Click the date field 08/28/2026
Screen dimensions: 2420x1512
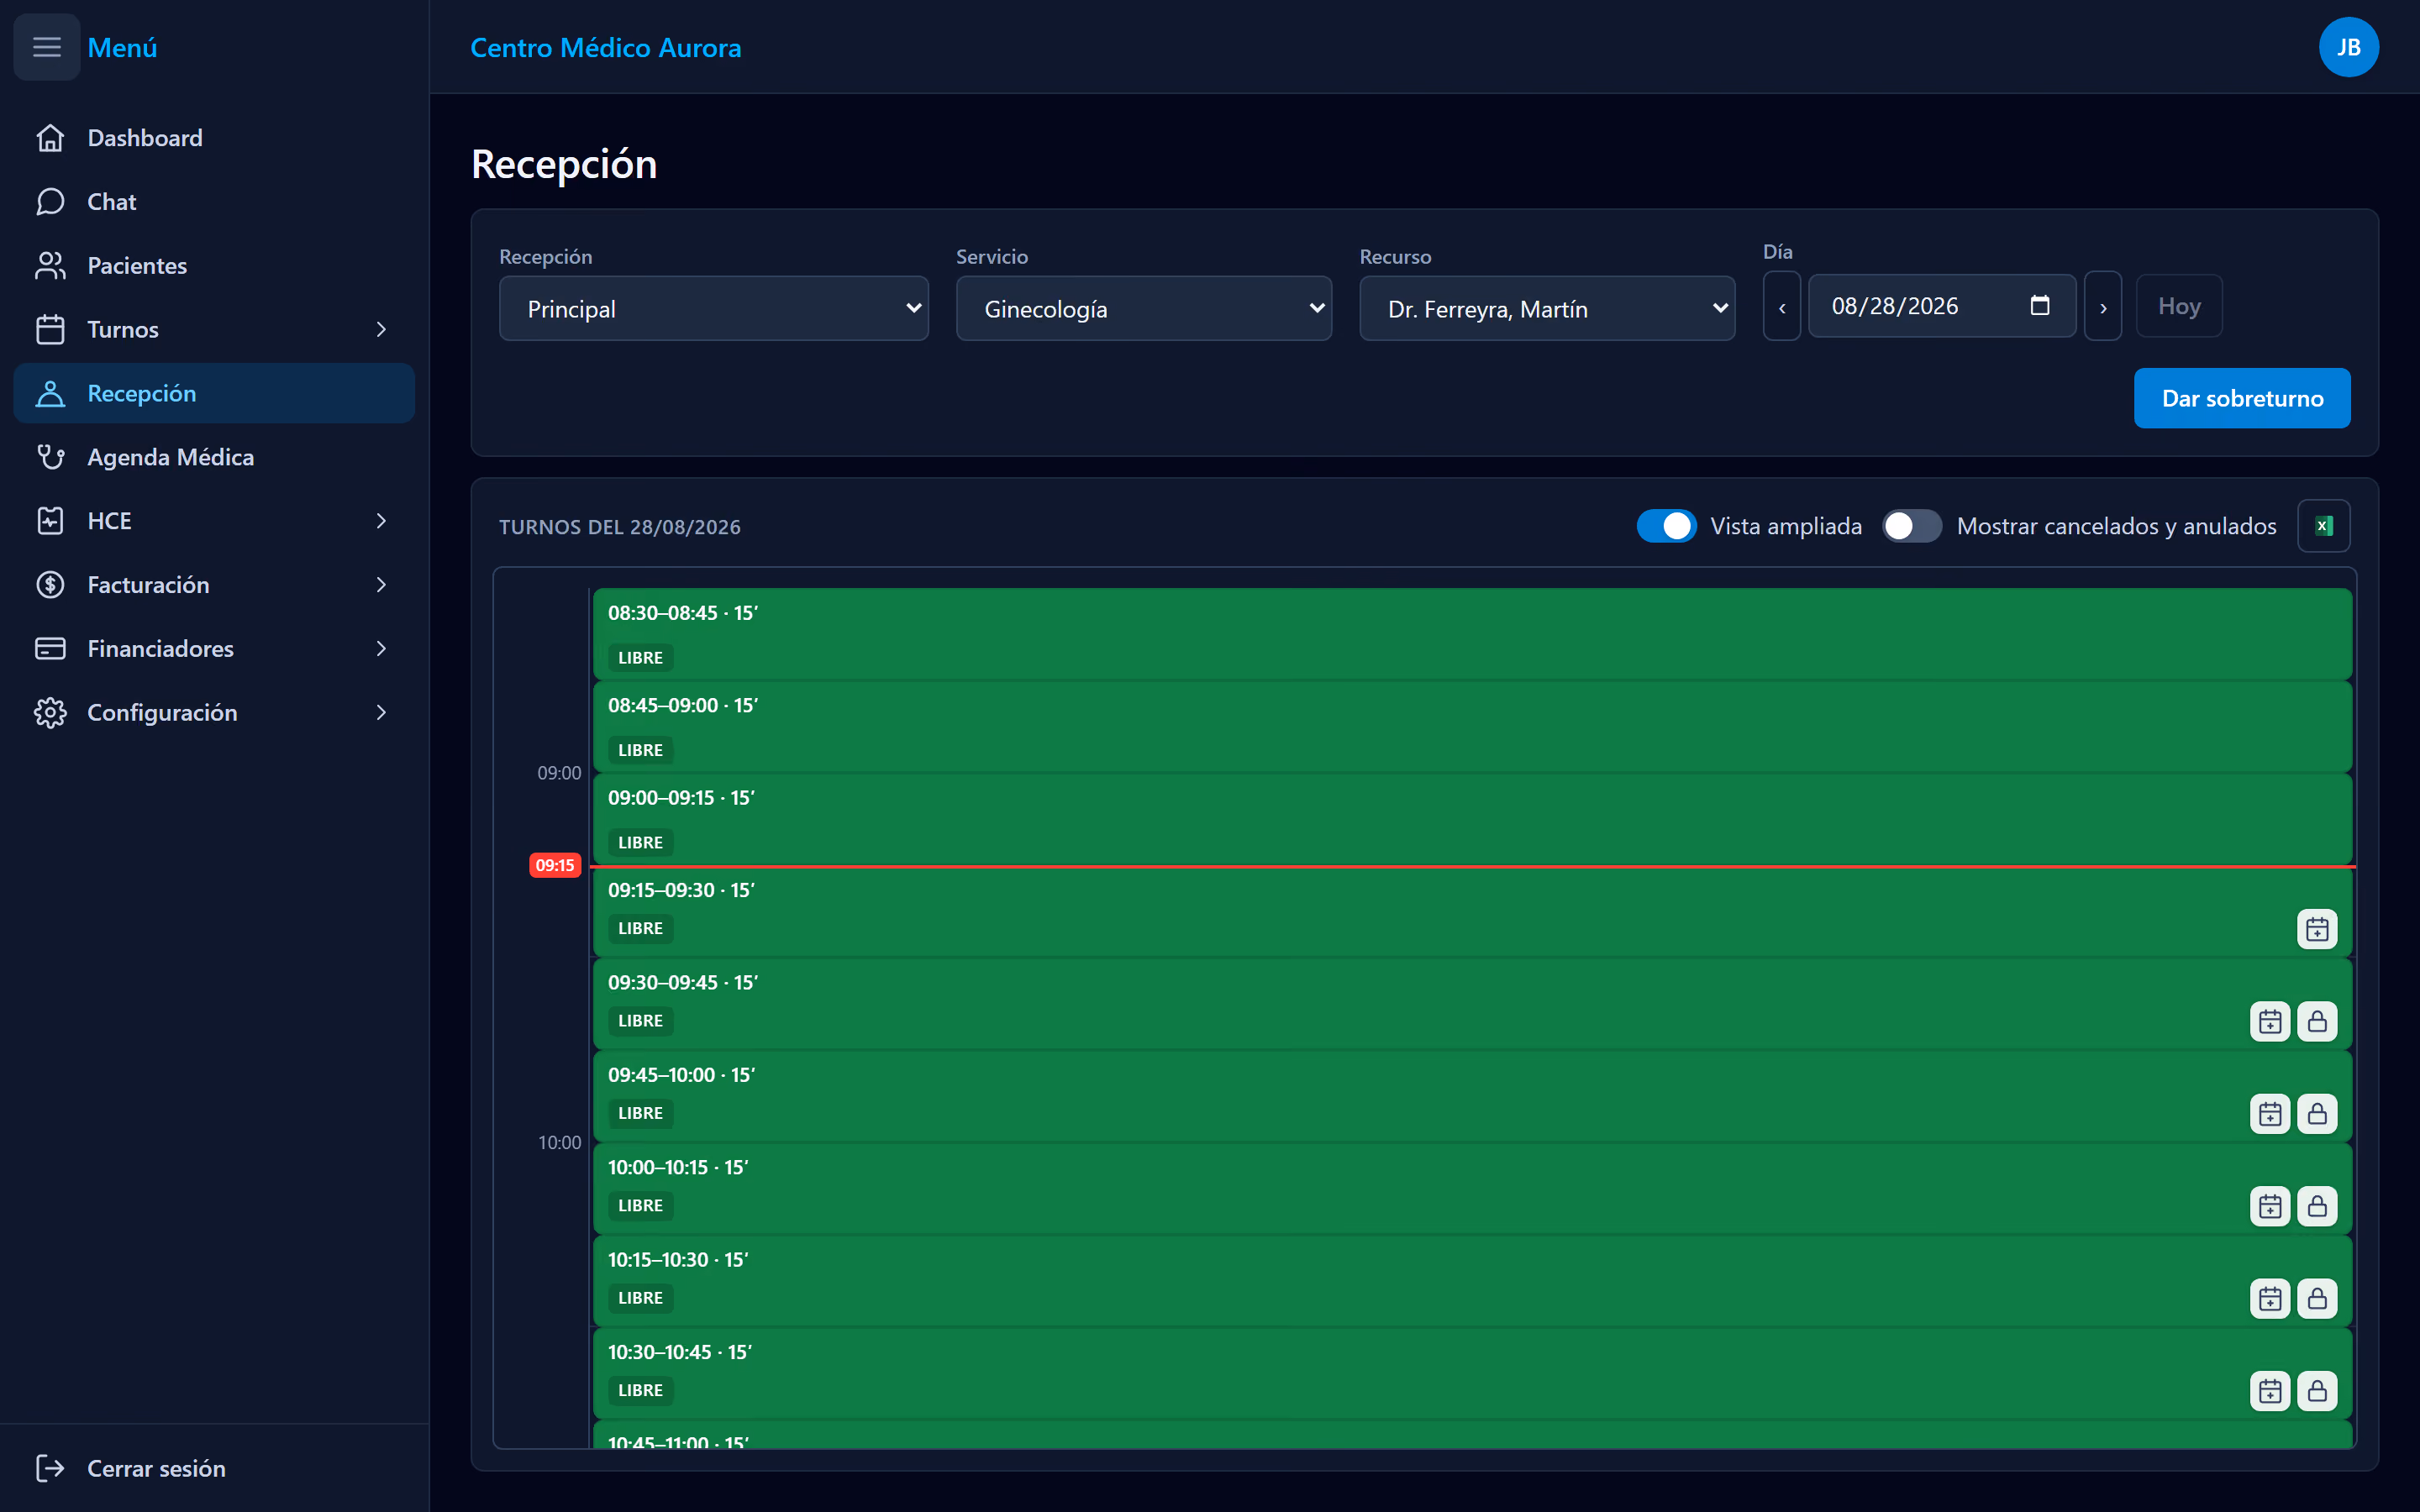(x=1941, y=306)
